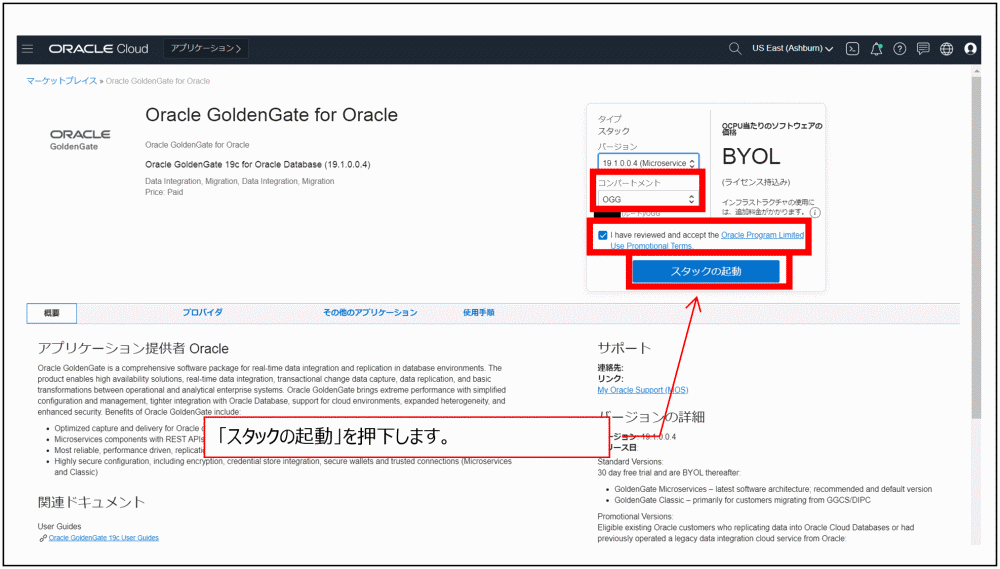
Task: Click the User Guides label
Action: pos(59,527)
